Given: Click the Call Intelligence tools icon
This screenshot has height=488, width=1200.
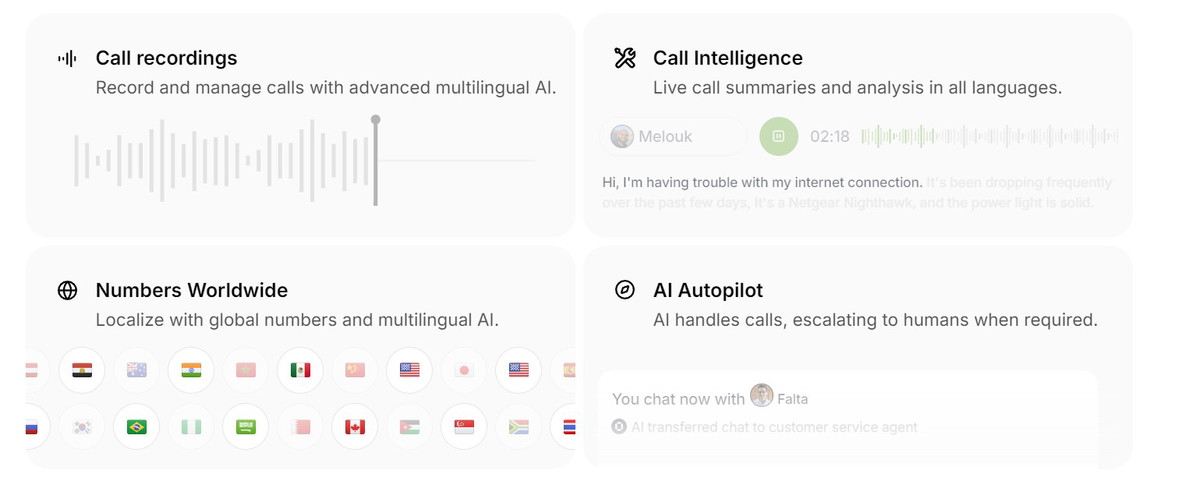Looking at the screenshot, I should click(625, 58).
